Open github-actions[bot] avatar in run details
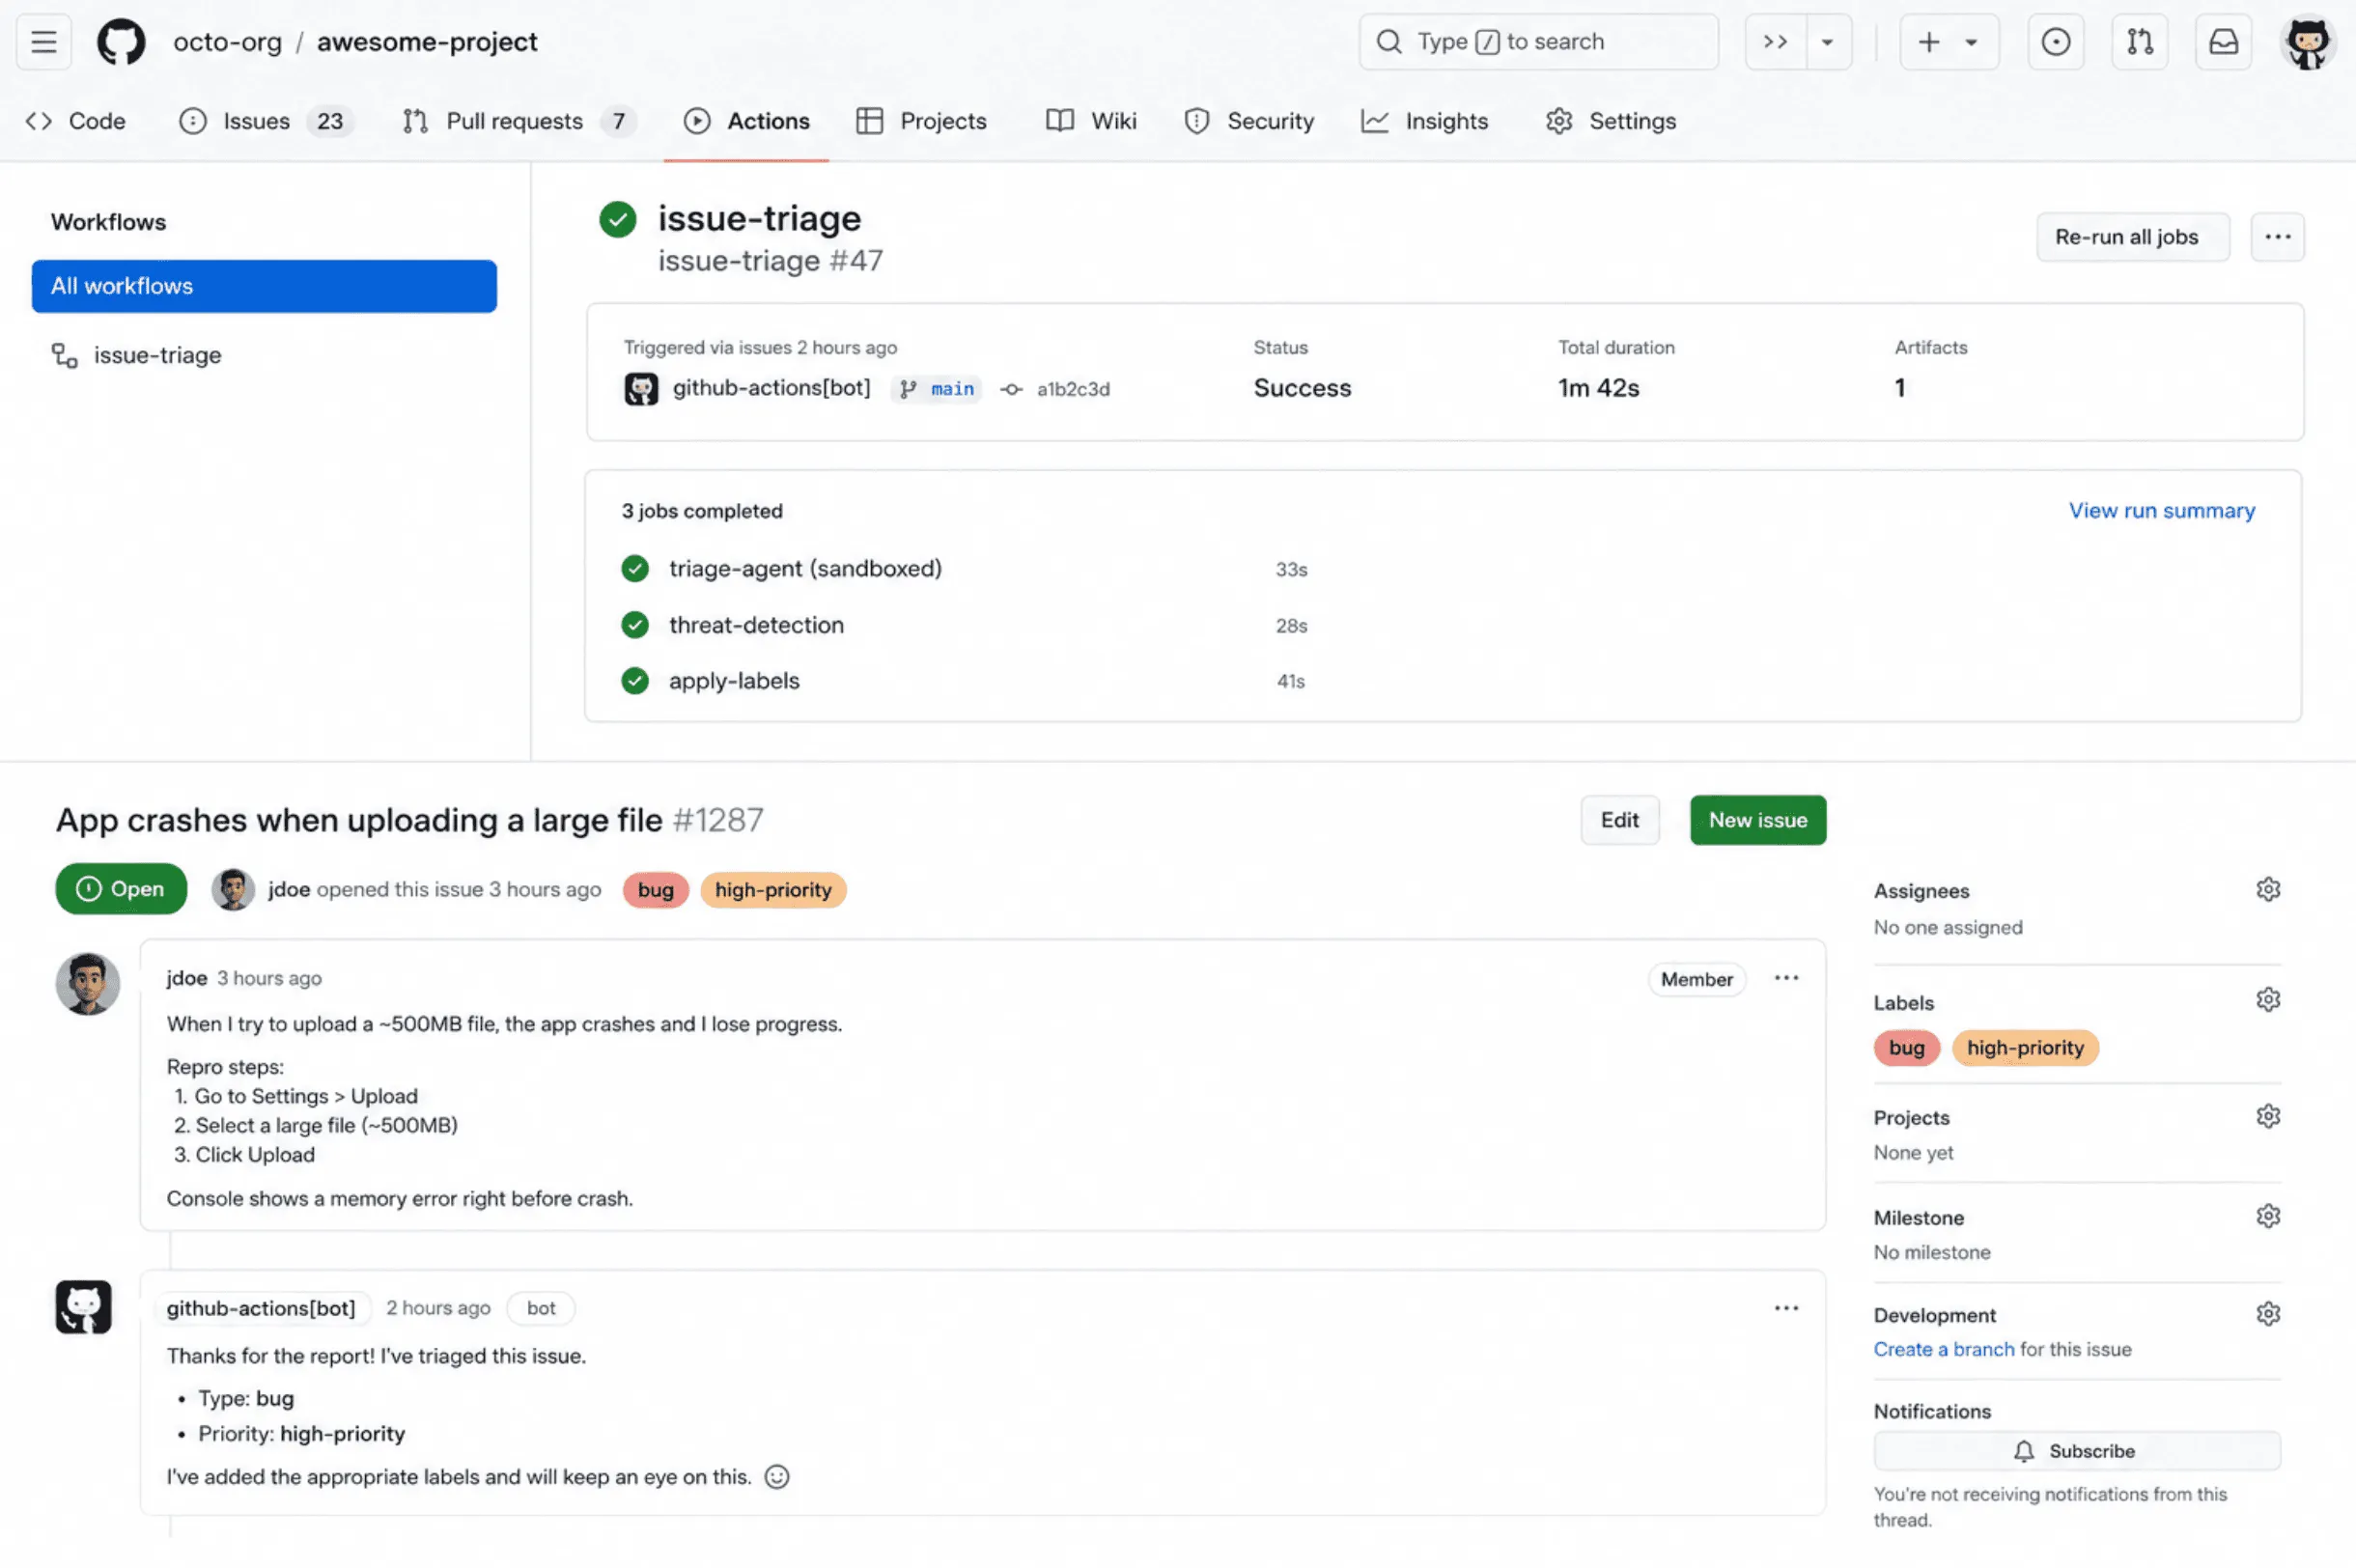The width and height of the screenshot is (2356, 1568). (641, 388)
